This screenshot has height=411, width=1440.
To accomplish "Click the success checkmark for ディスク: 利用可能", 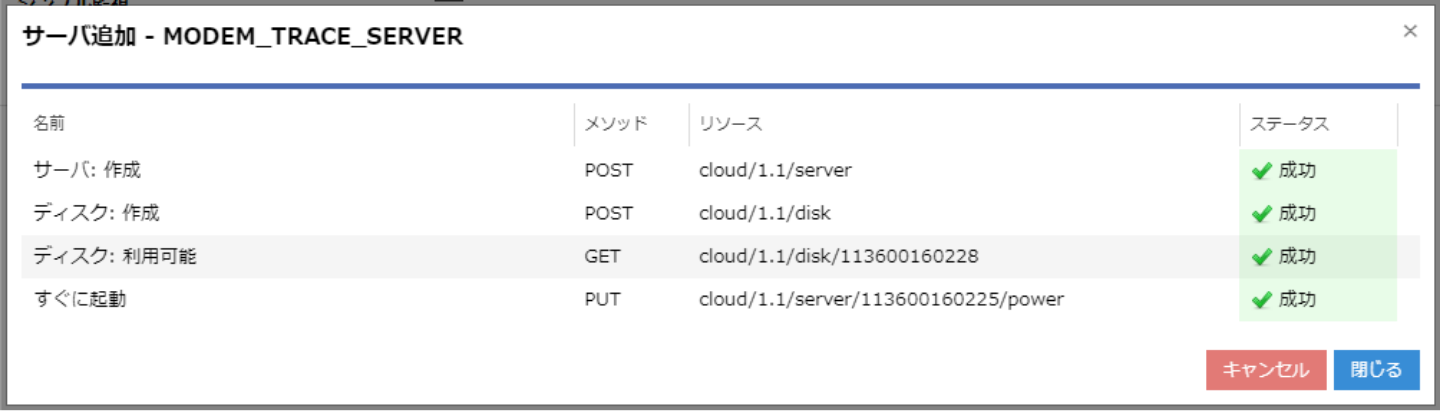I will click(1261, 257).
